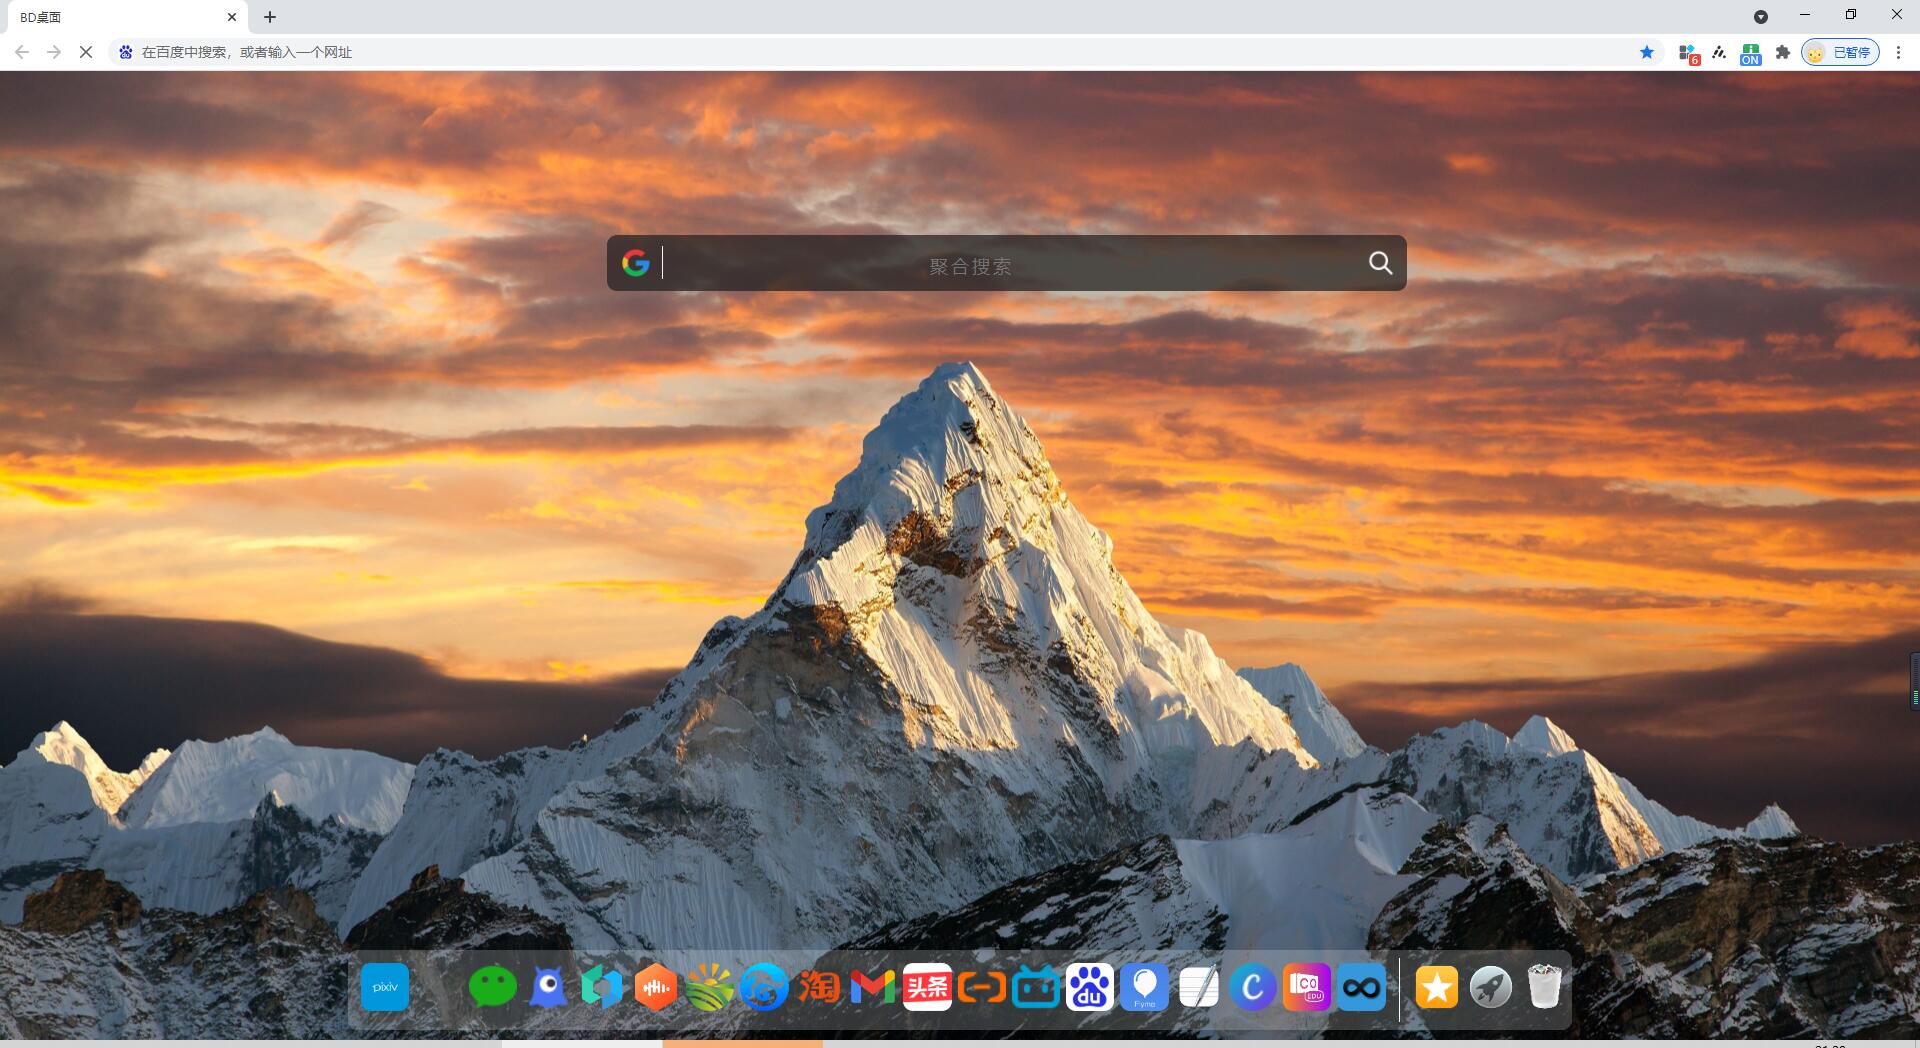Screen dimensions: 1920x1048
Task: Open a new browser tab
Action: click(270, 17)
